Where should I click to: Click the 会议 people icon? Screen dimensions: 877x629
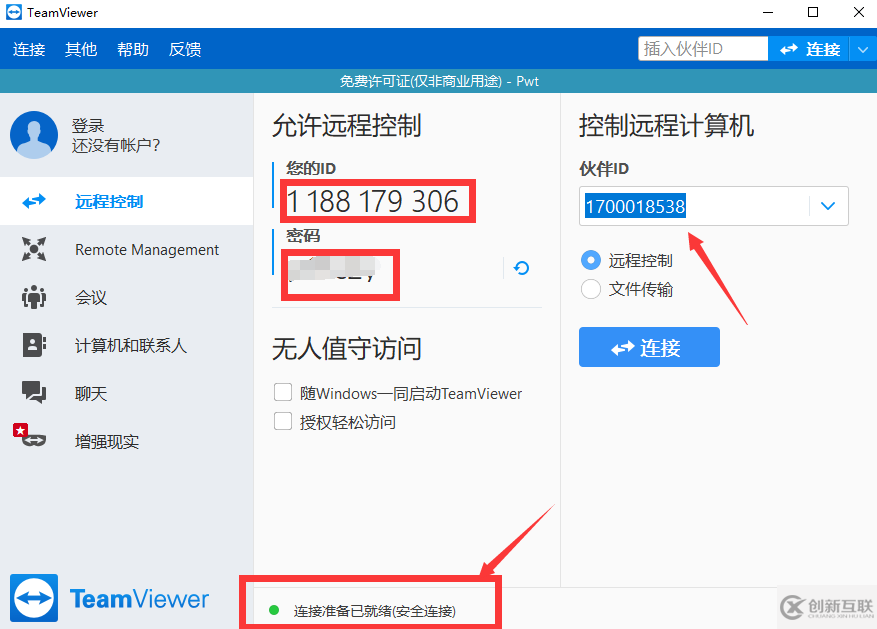tap(34, 297)
